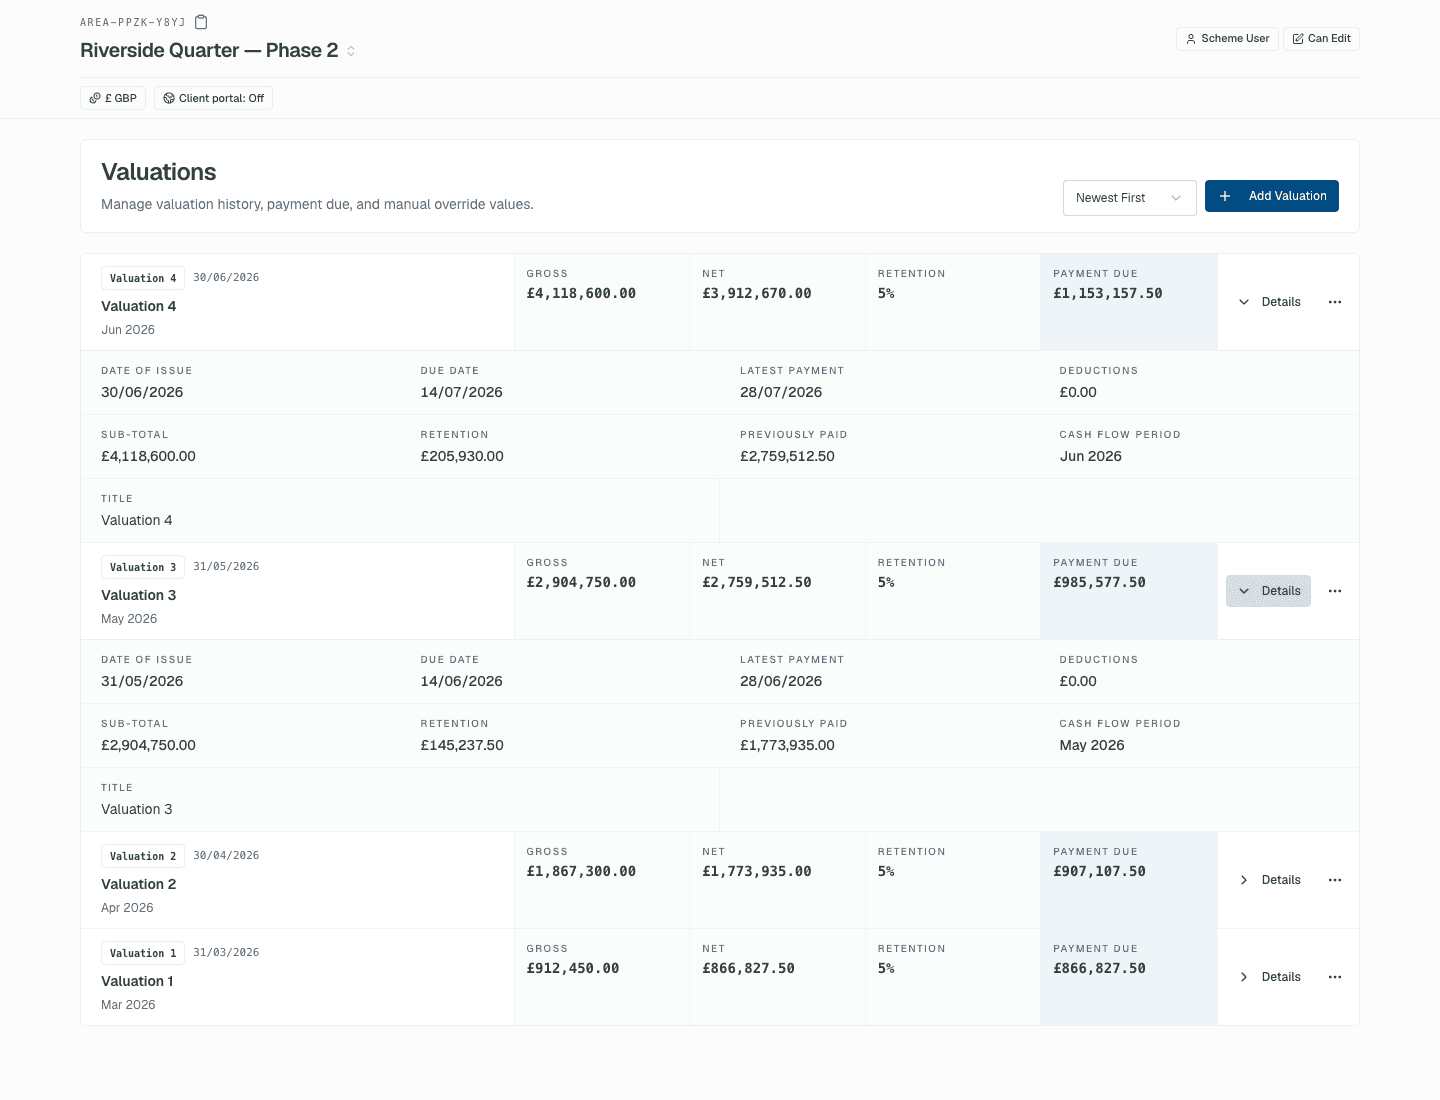Select the payment due £985,577.50
The height and width of the screenshot is (1100, 1440).
[x=1099, y=582]
